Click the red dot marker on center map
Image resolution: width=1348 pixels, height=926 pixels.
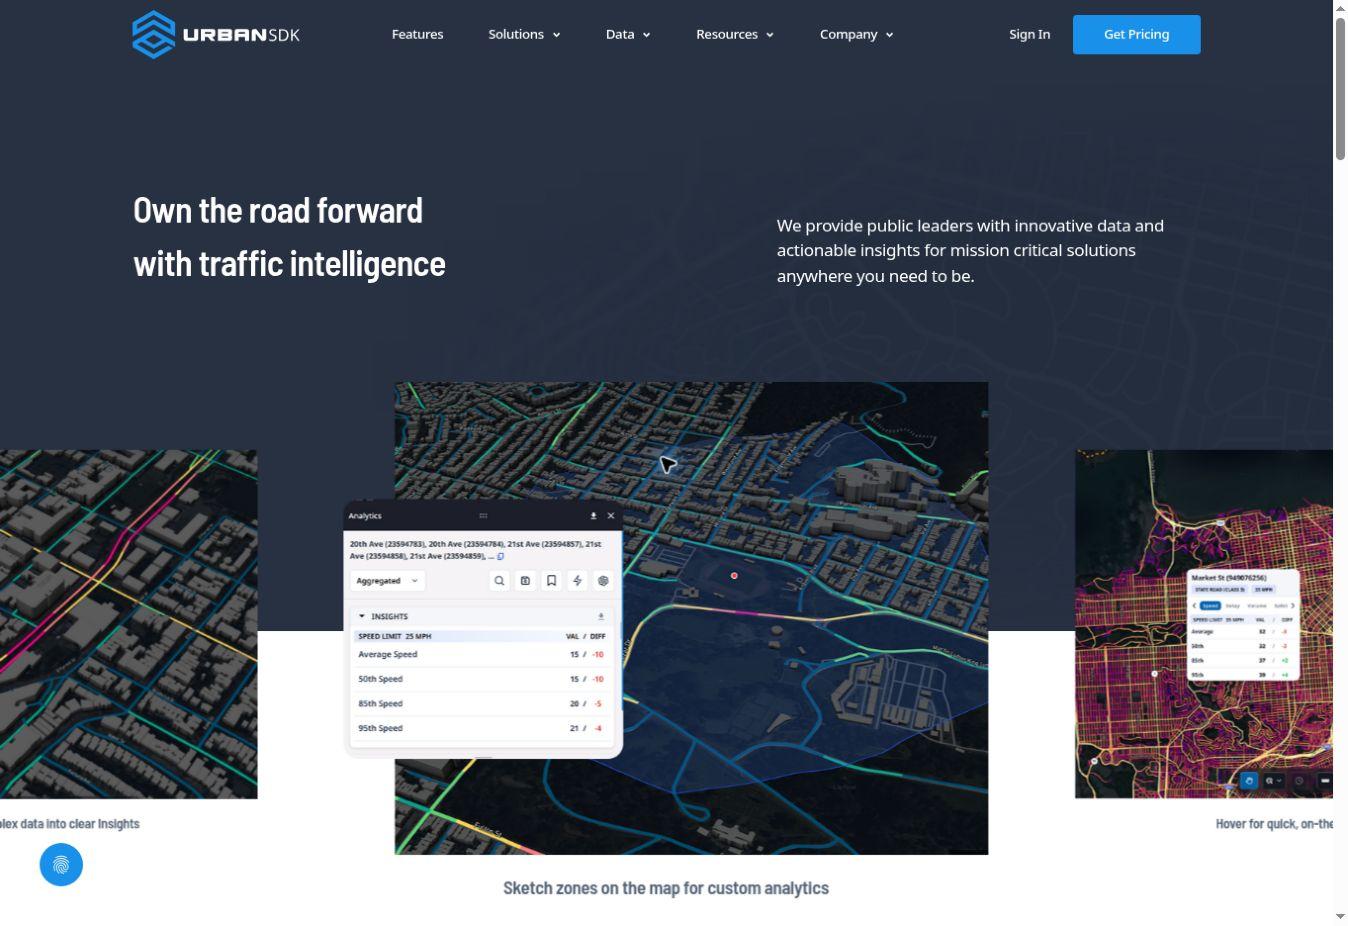pos(734,576)
